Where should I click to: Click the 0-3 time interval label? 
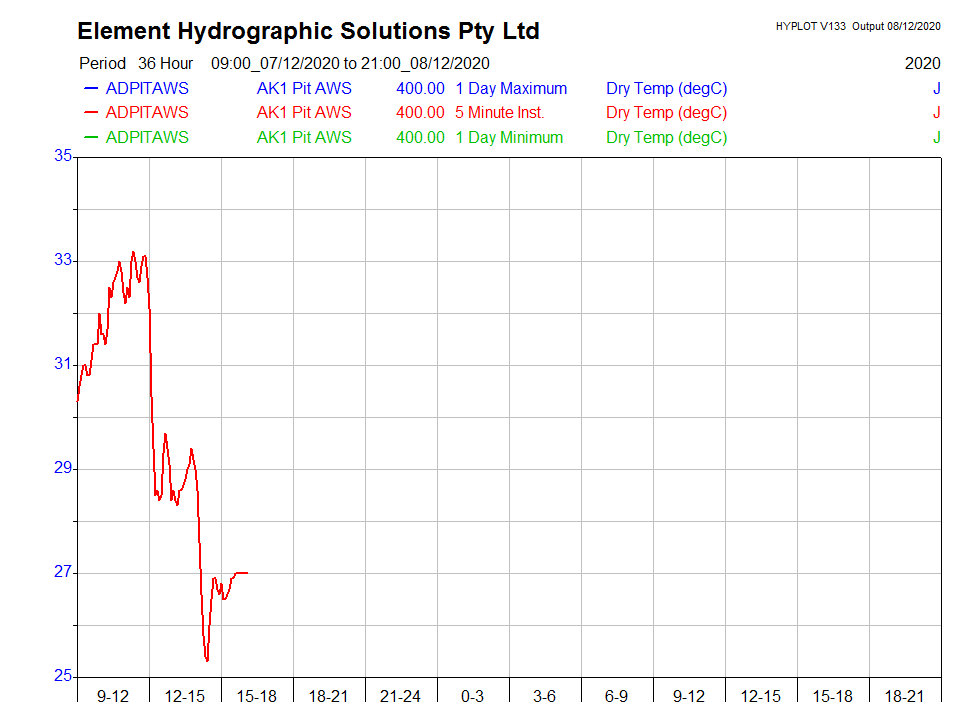pos(472,696)
